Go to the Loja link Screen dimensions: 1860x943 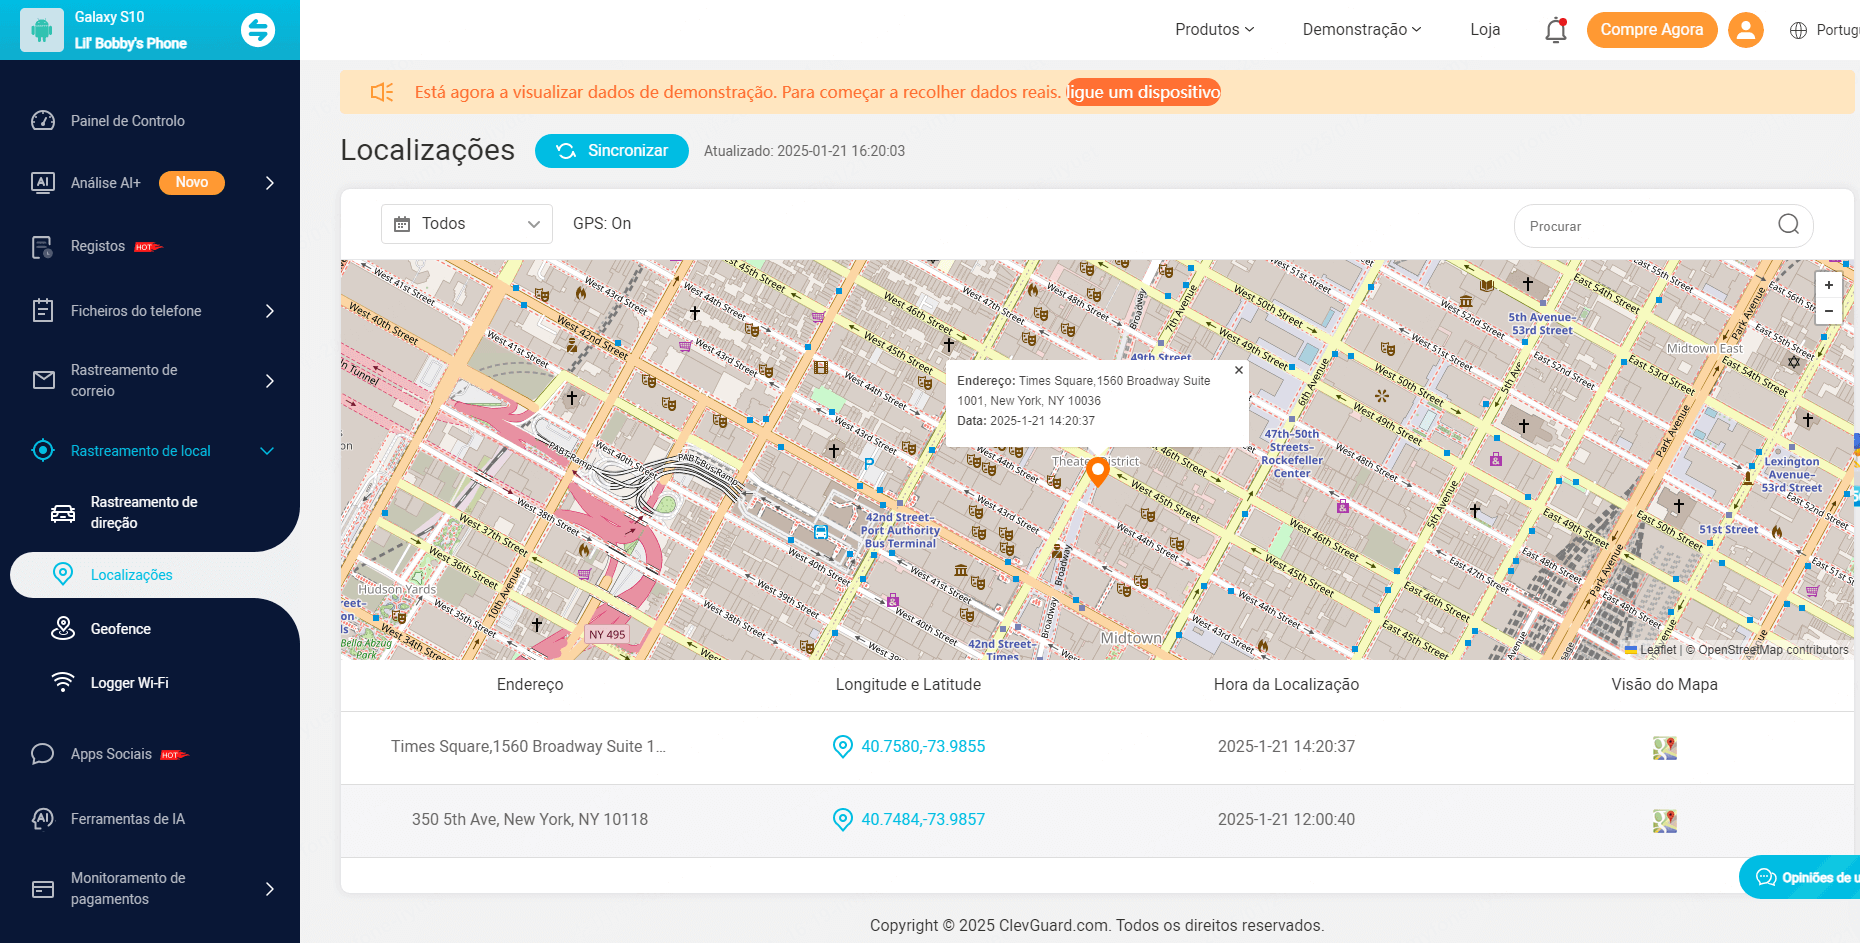[1485, 30]
